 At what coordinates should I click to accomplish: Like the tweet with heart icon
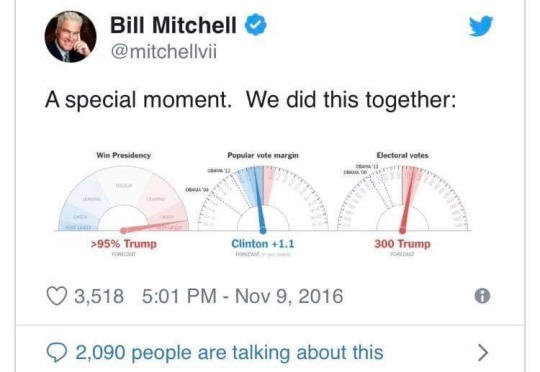[56, 296]
